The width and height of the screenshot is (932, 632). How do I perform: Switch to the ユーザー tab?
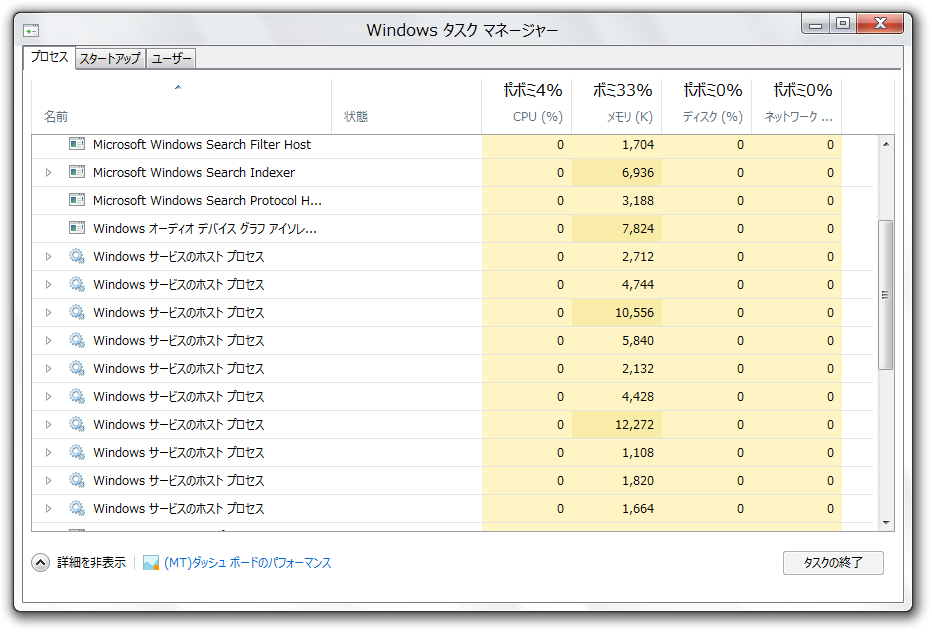click(x=171, y=59)
